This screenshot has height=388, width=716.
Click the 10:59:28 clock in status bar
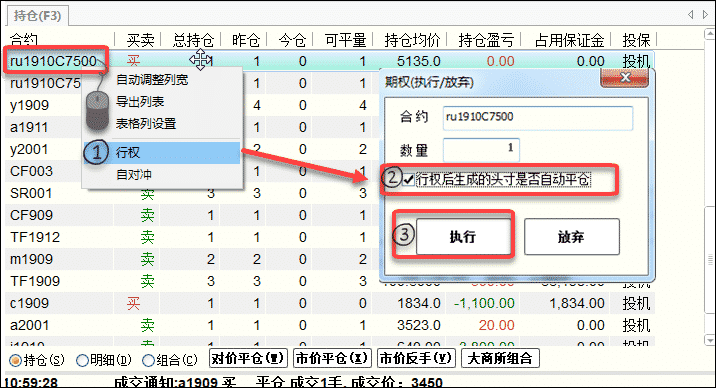(x=31, y=382)
